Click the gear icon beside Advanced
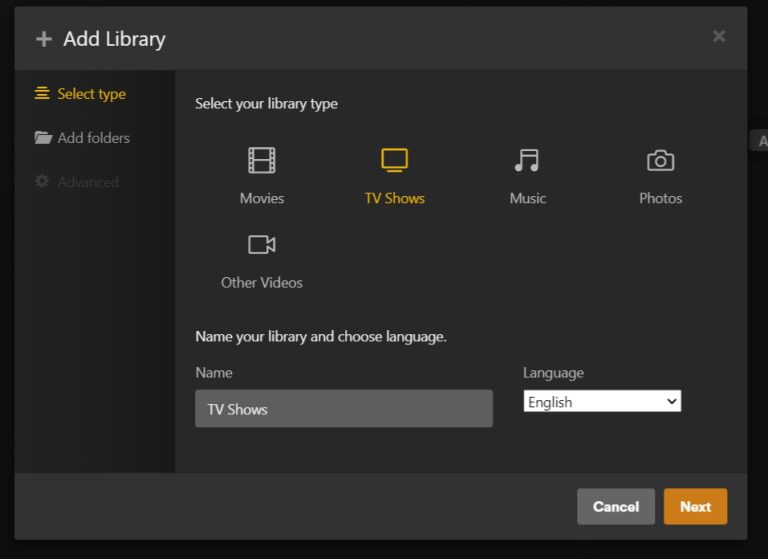Screen dimensions: 768x559 point(42,182)
